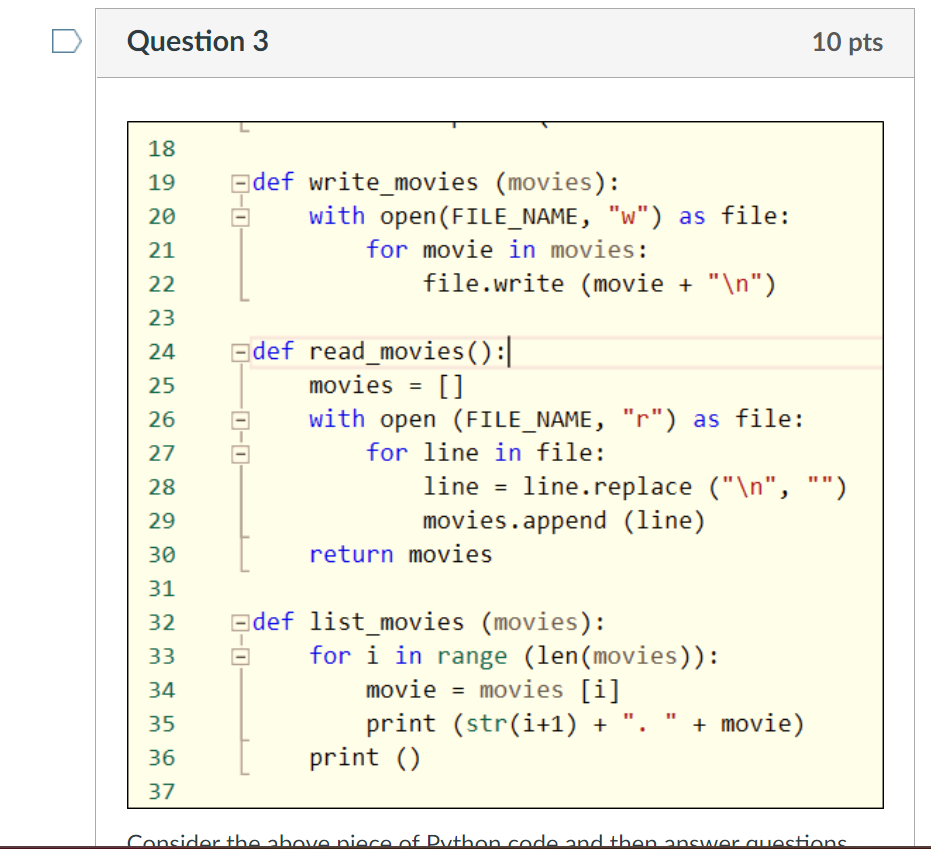Click the 10 pts label
The image size is (931, 849).
click(847, 41)
